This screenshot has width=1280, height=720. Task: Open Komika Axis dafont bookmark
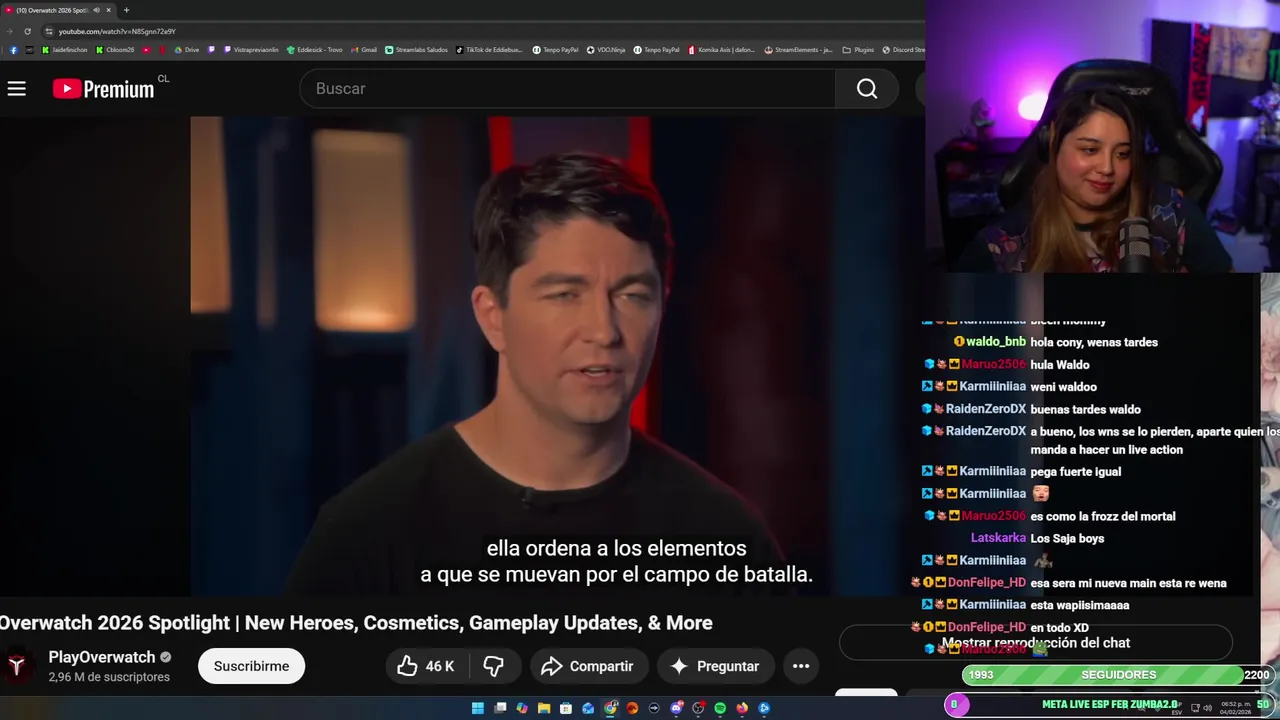click(721, 49)
